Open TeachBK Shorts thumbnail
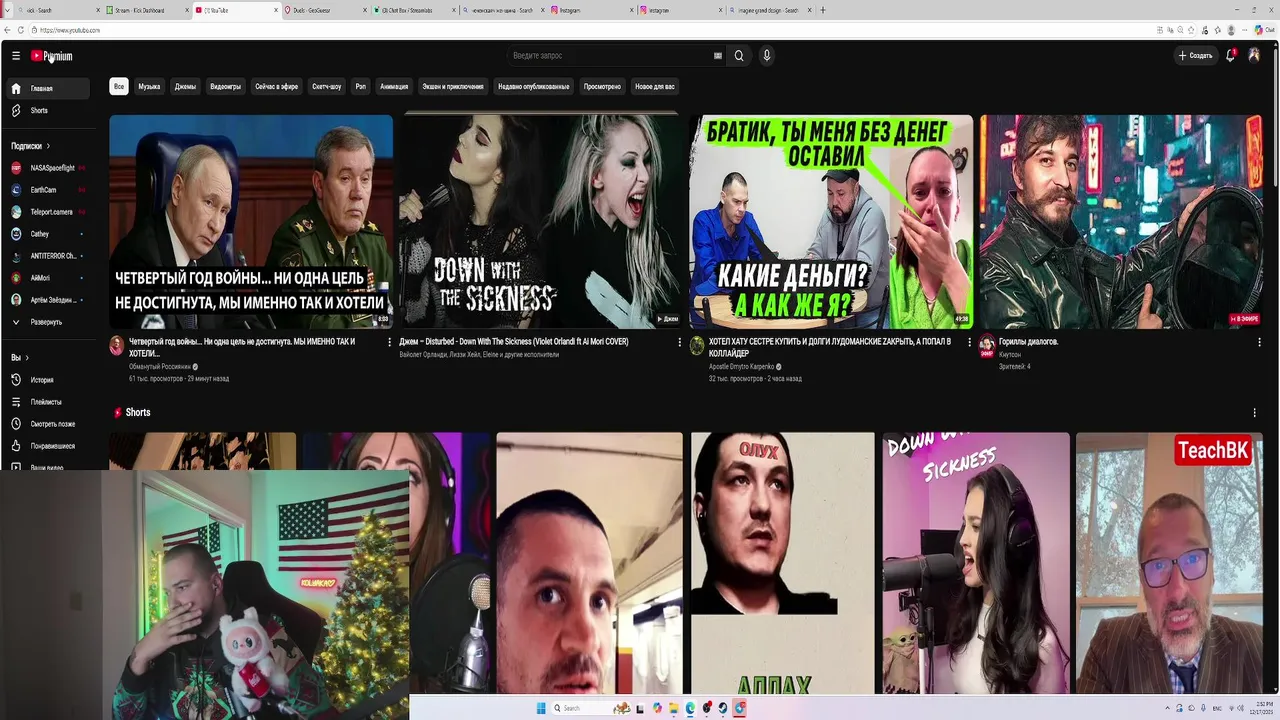The width and height of the screenshot is (1280, 720). [1169, 562]
